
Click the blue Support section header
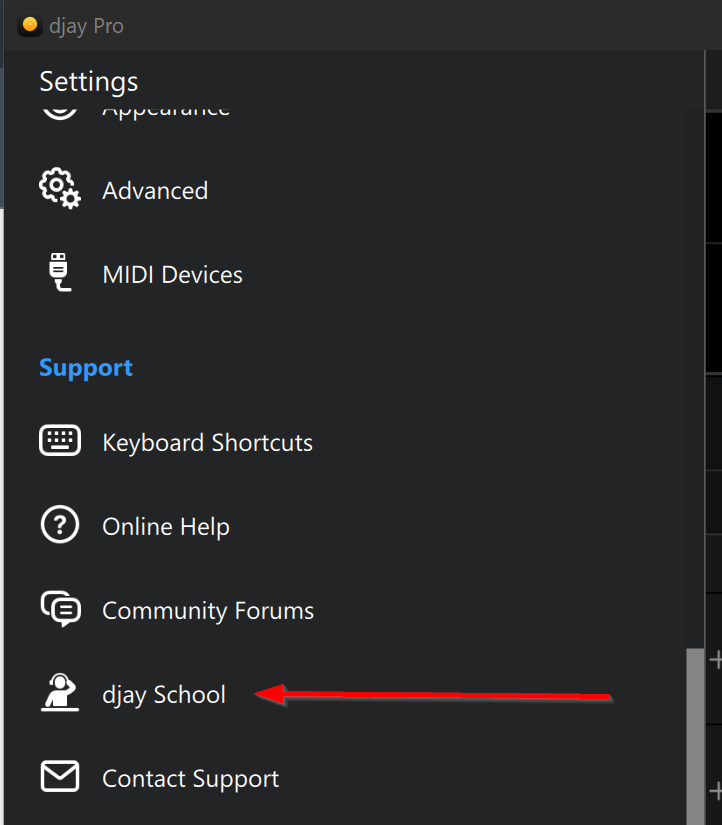click(x=86, y=368)
